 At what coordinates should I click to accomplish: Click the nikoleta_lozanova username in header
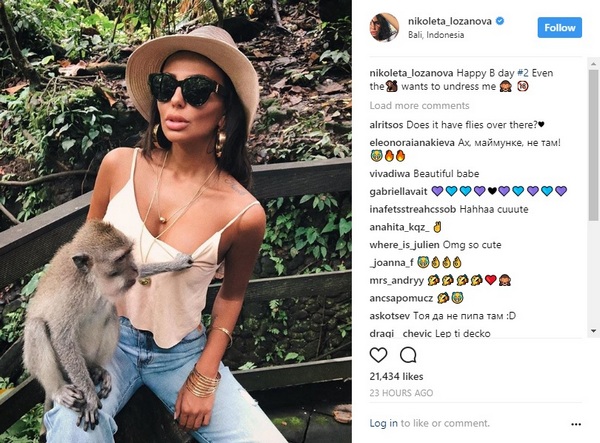tap(450, 21)
